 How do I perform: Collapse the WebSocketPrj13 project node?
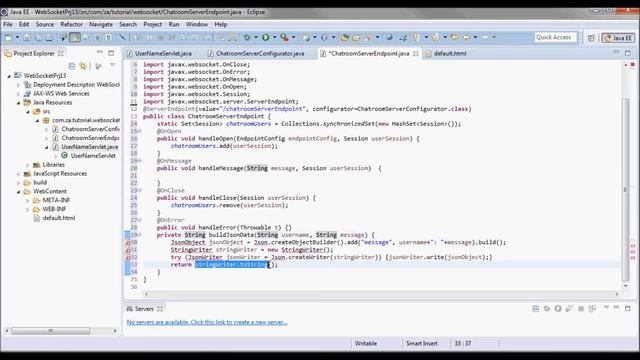[x=9, y=76]
